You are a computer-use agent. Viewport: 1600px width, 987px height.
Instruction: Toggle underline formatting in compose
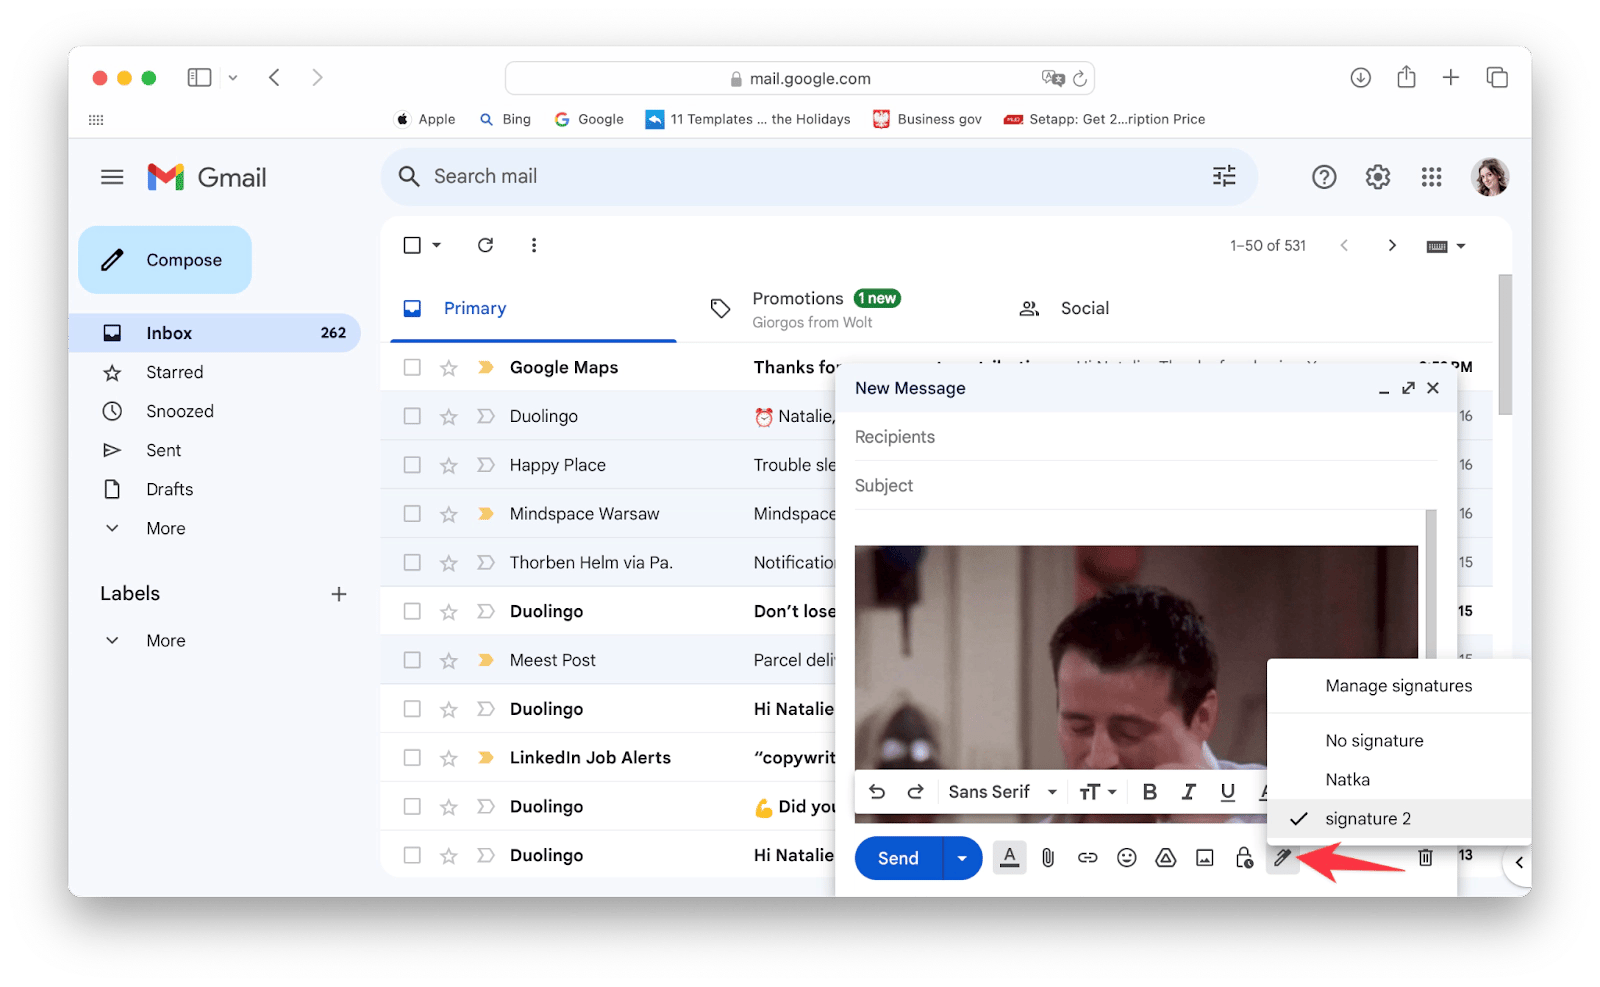pyautogui.click(x=1227, y=792)
